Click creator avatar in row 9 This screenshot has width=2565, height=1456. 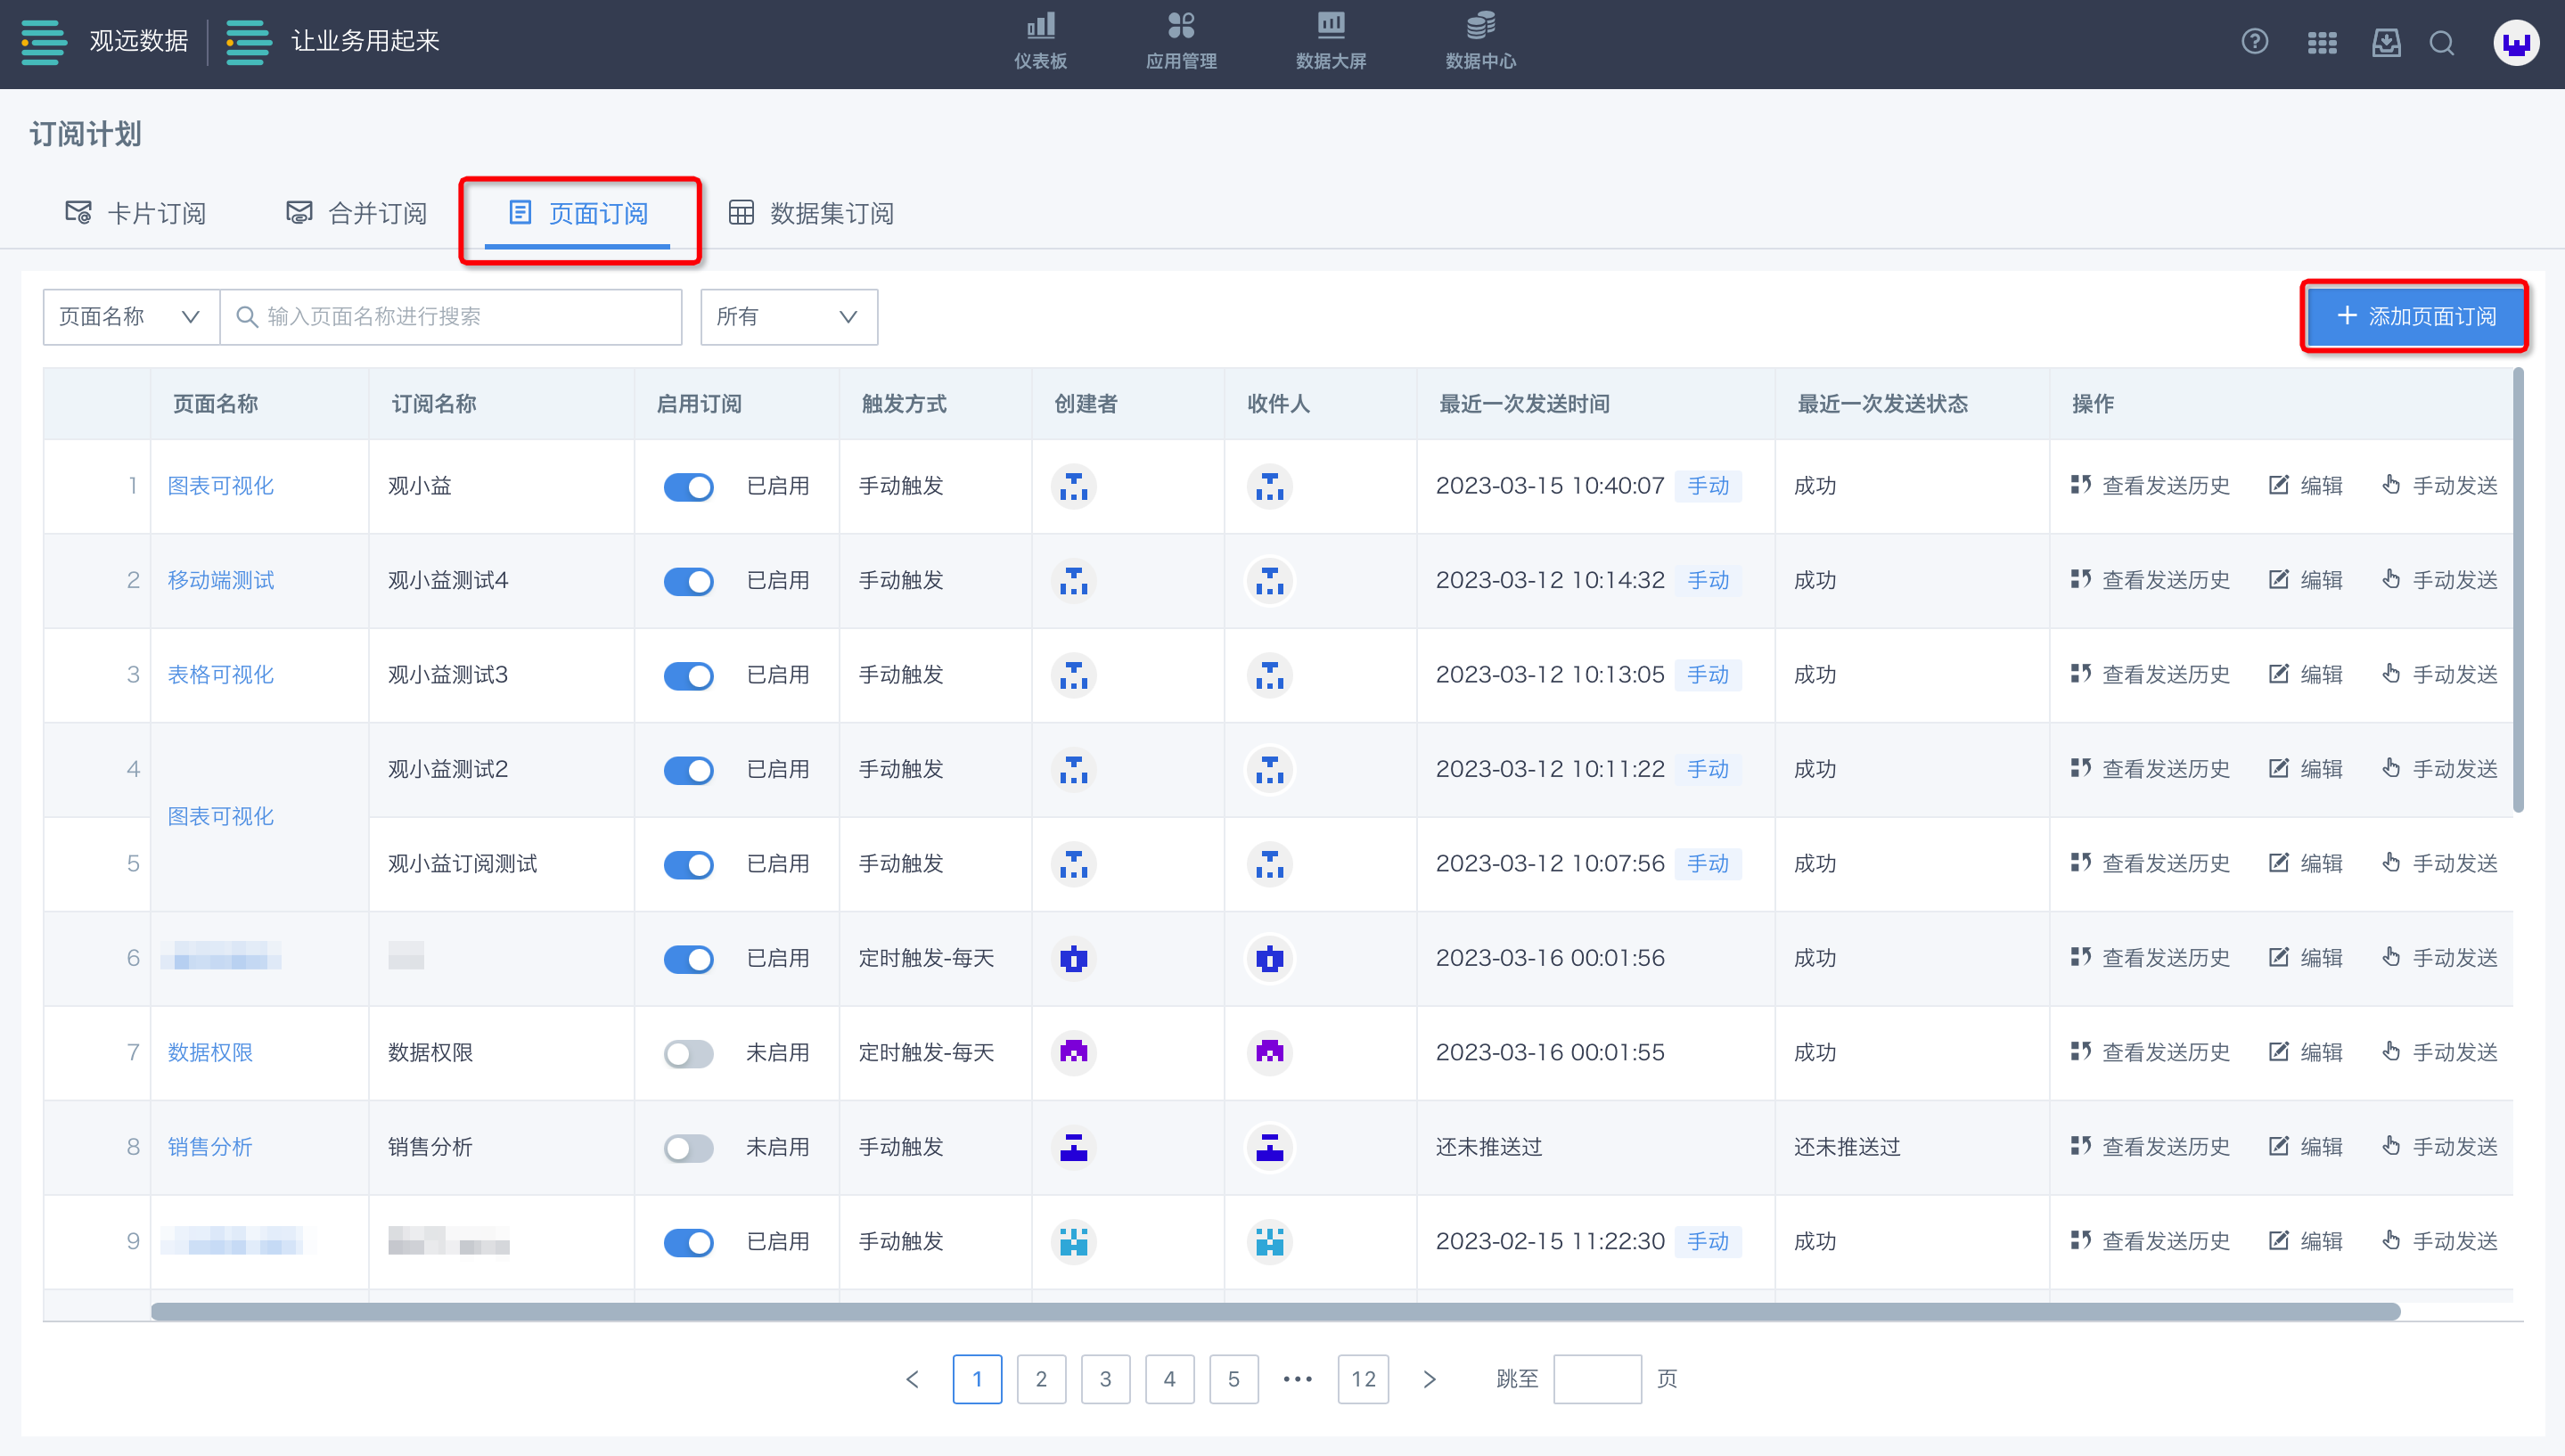tap(1073, 1241)
